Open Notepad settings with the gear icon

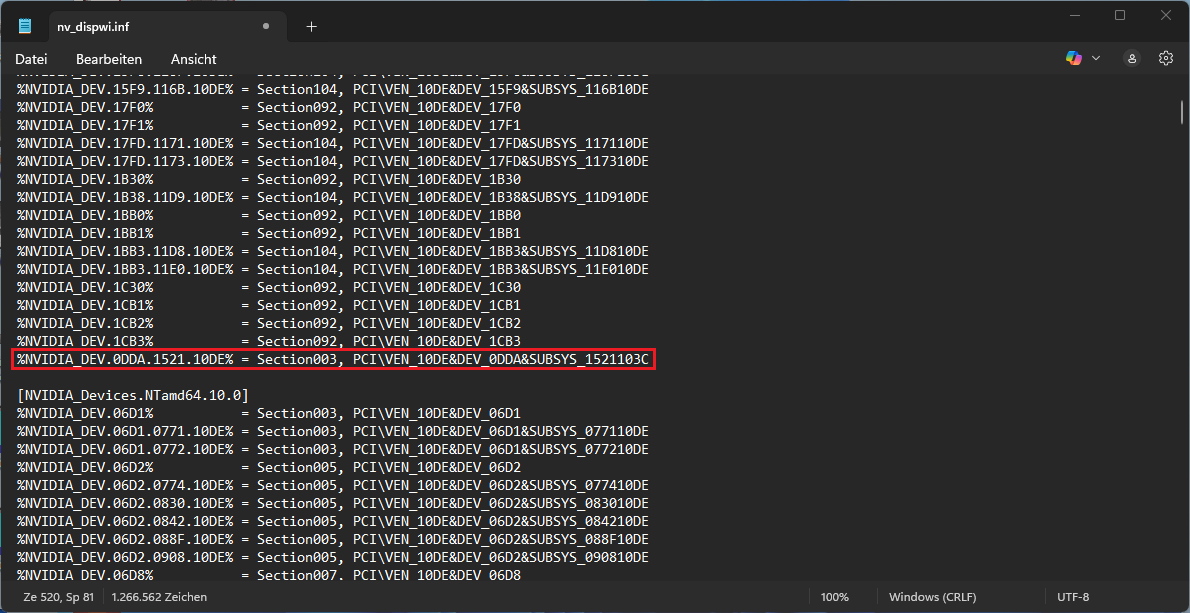[x=1165, y=58]
